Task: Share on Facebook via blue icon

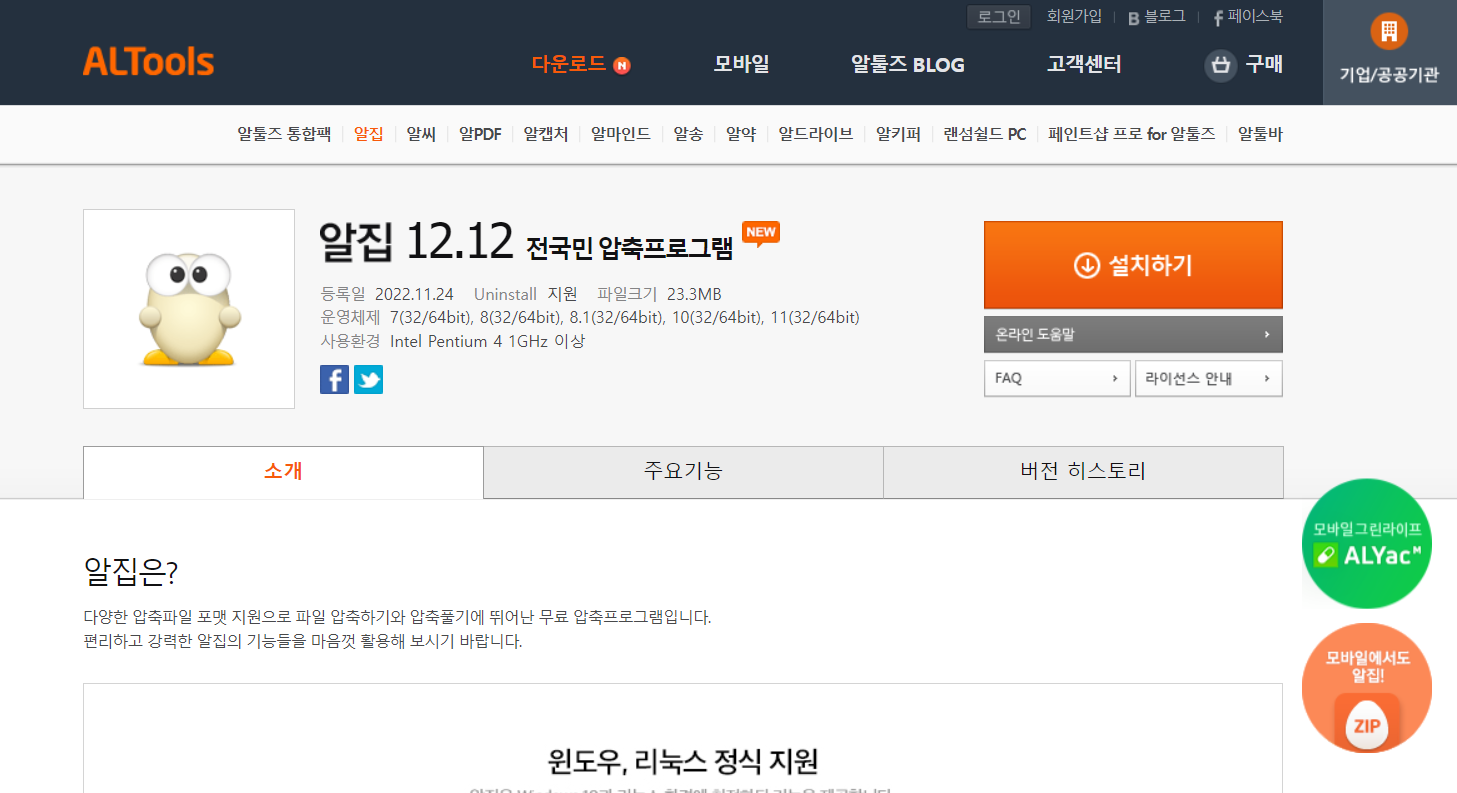Action: click(x=334, y=380)
